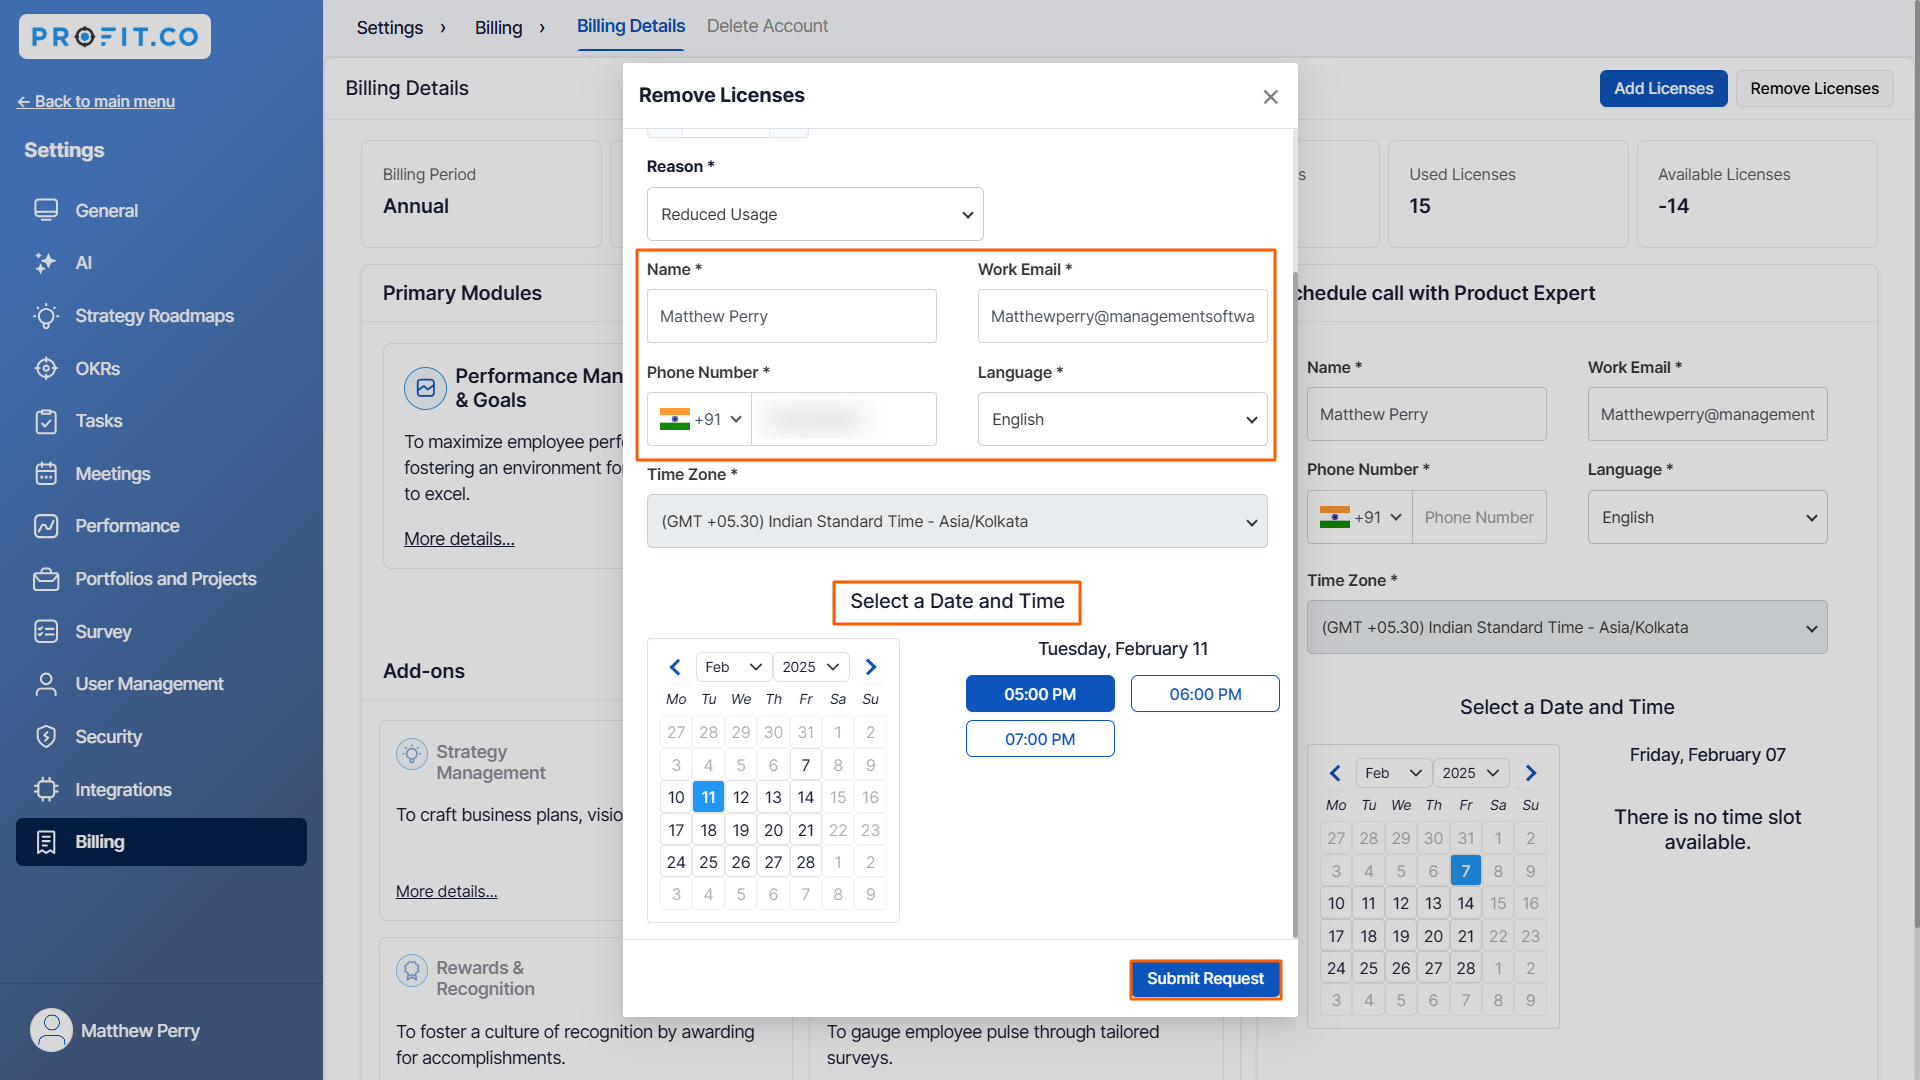The height and width of the screenshot is (1080, 1920).
Task: Click the Meetings calendar icon in sidebar
Action: pos(46,474)
